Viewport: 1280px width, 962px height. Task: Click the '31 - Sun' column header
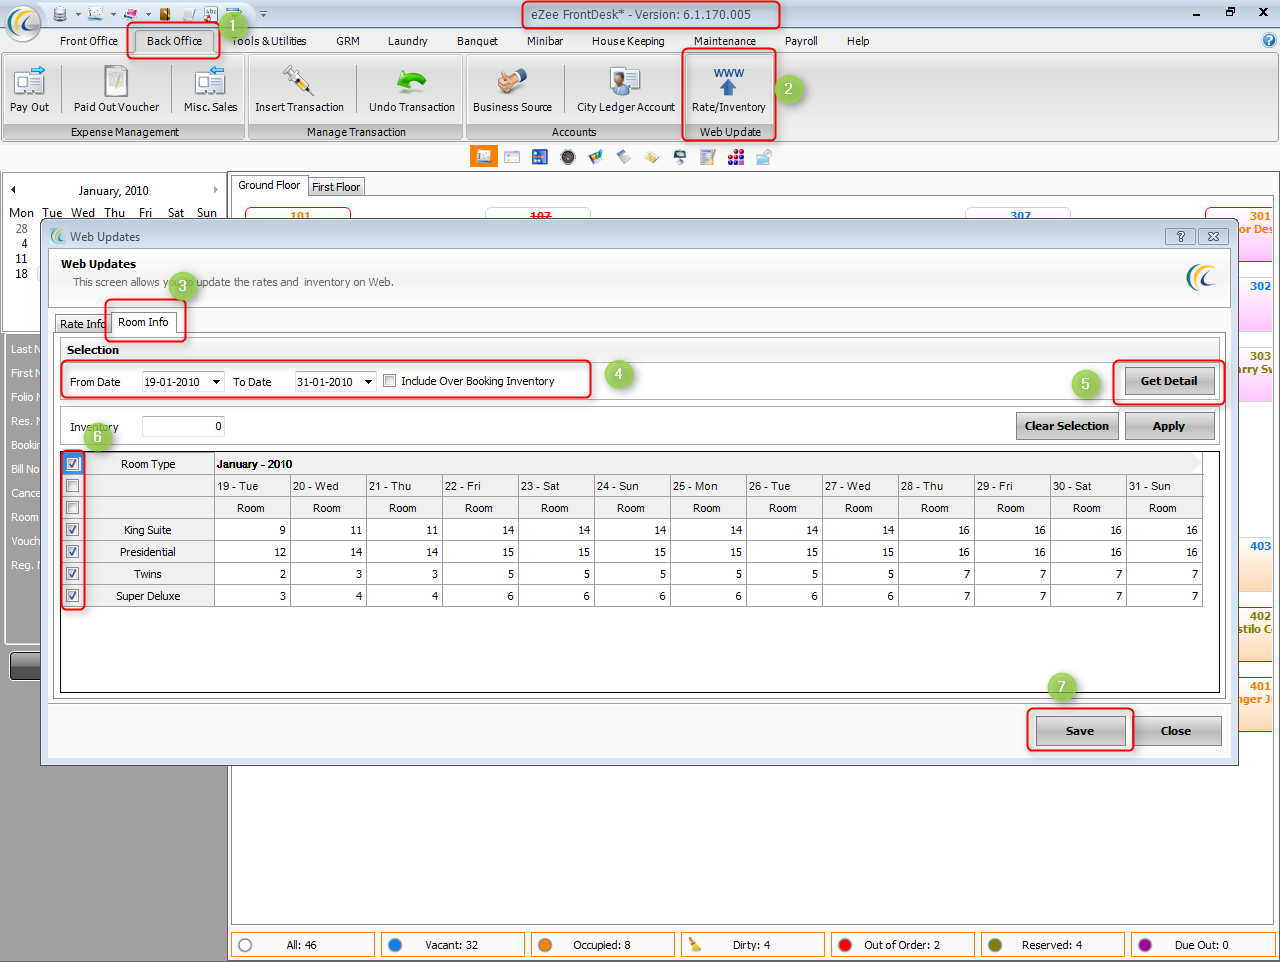pos(1164,486)
